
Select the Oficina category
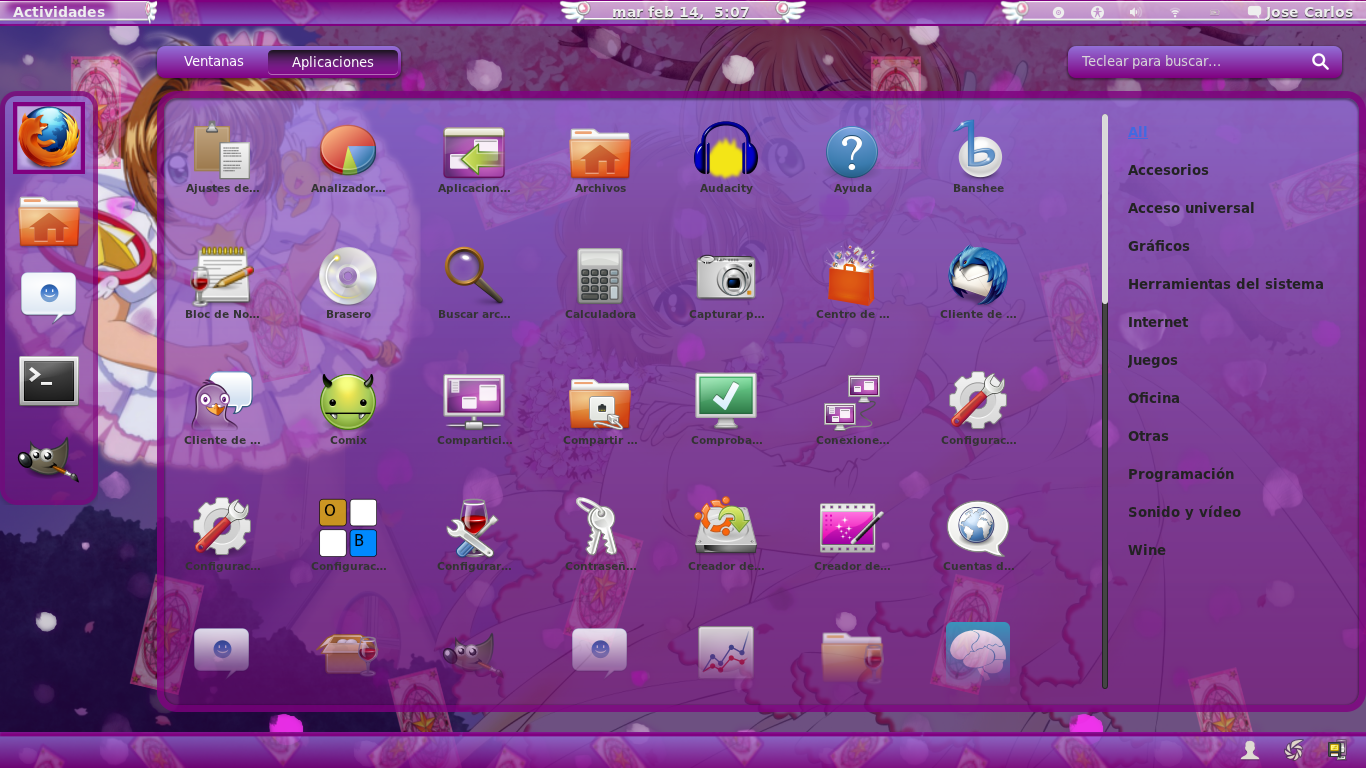[x=1154, y=398]
